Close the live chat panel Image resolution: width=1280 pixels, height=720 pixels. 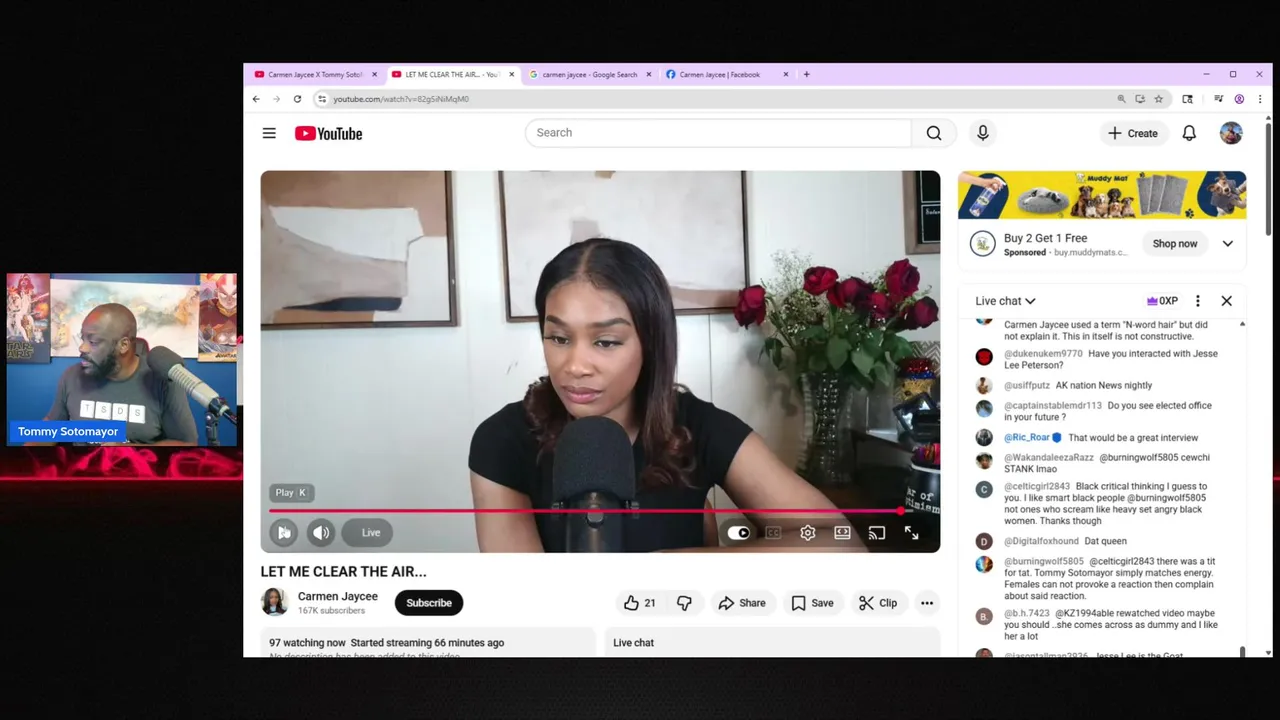1226,301
